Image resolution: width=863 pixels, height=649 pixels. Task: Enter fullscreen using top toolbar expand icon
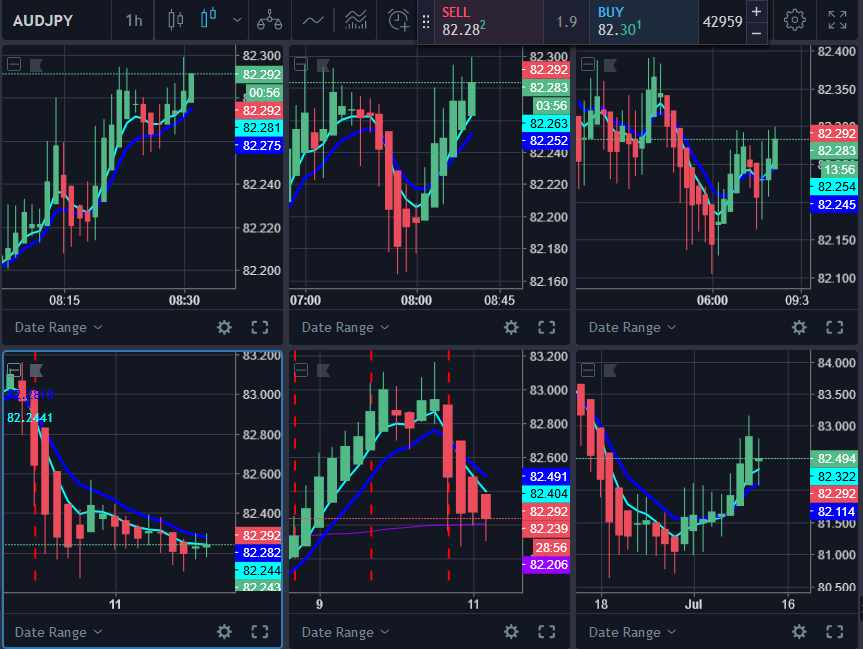(x=838, y=20)
